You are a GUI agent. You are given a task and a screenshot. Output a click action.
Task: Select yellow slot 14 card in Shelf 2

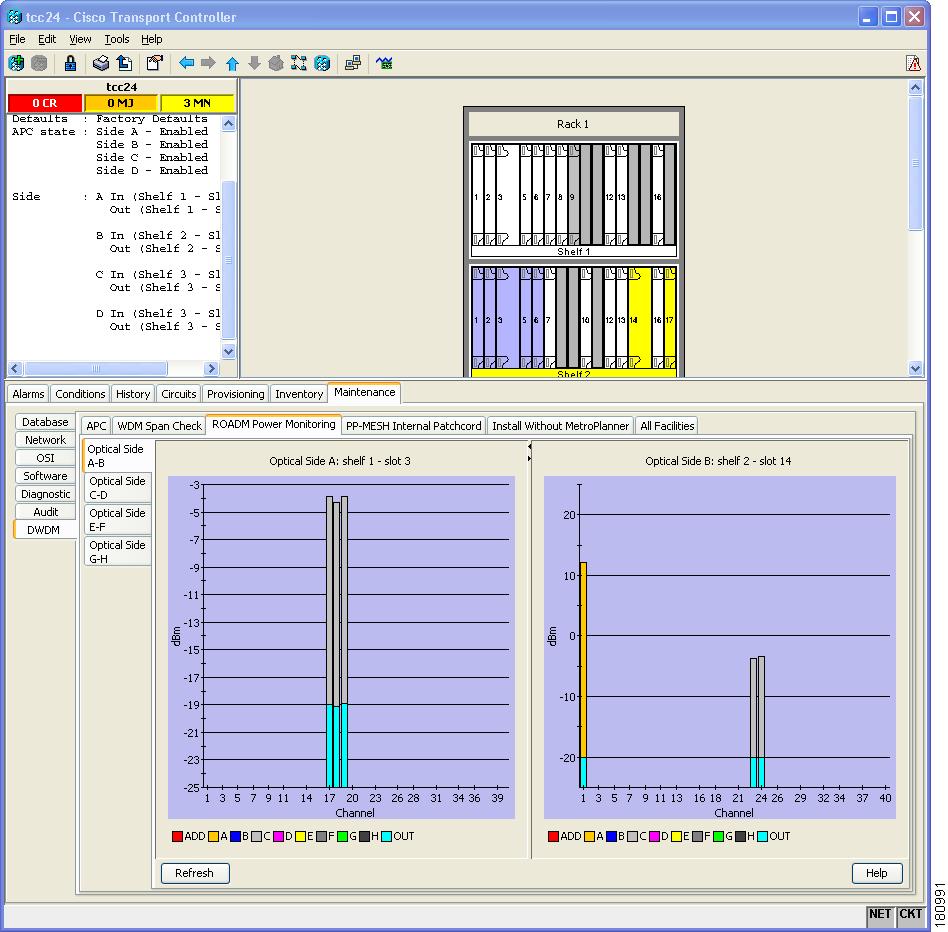[x=639, y=319]
